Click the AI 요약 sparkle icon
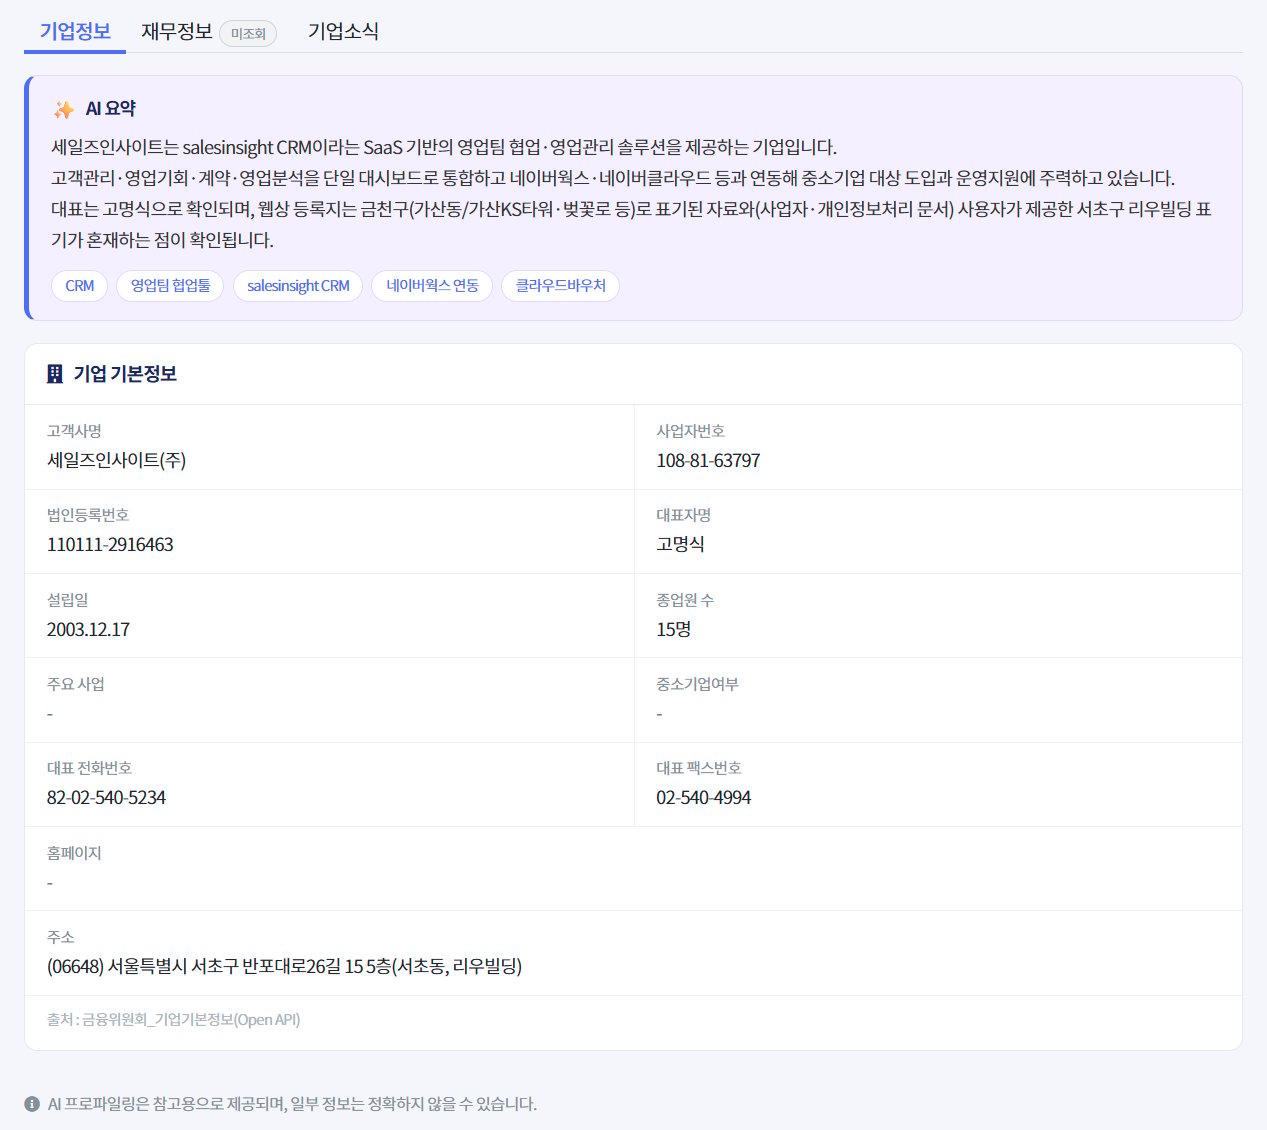This screenshot has width=1267, height=1130. [x=64, y=109]
